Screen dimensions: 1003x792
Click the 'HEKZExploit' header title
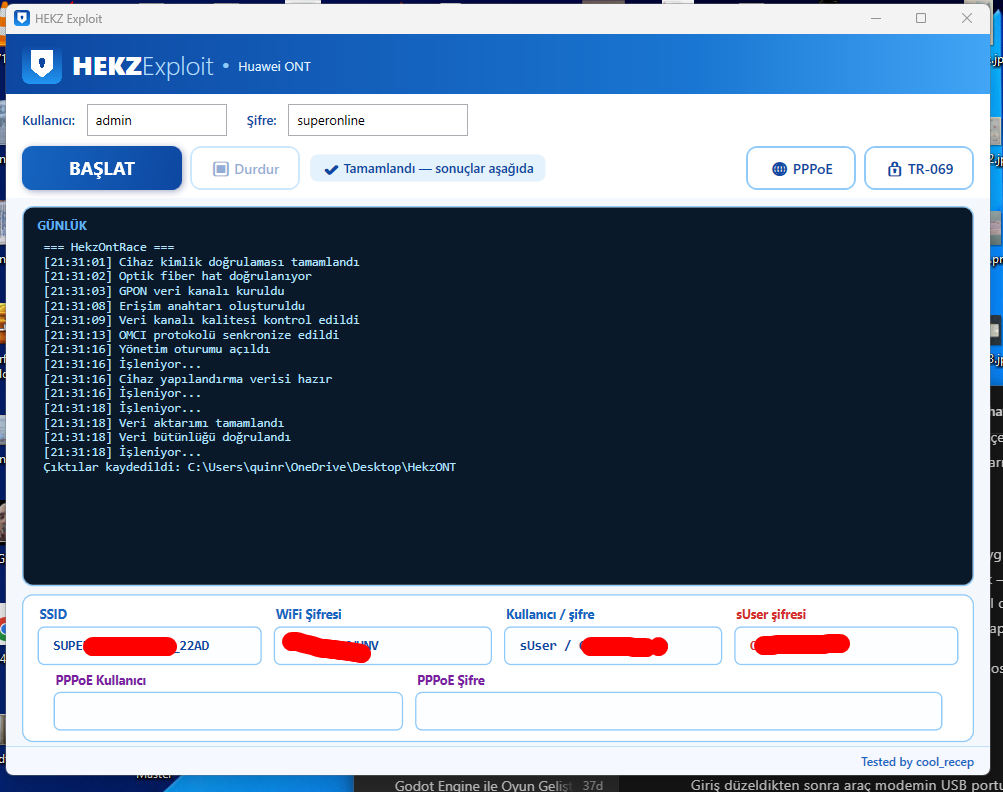tap(143, 66)
